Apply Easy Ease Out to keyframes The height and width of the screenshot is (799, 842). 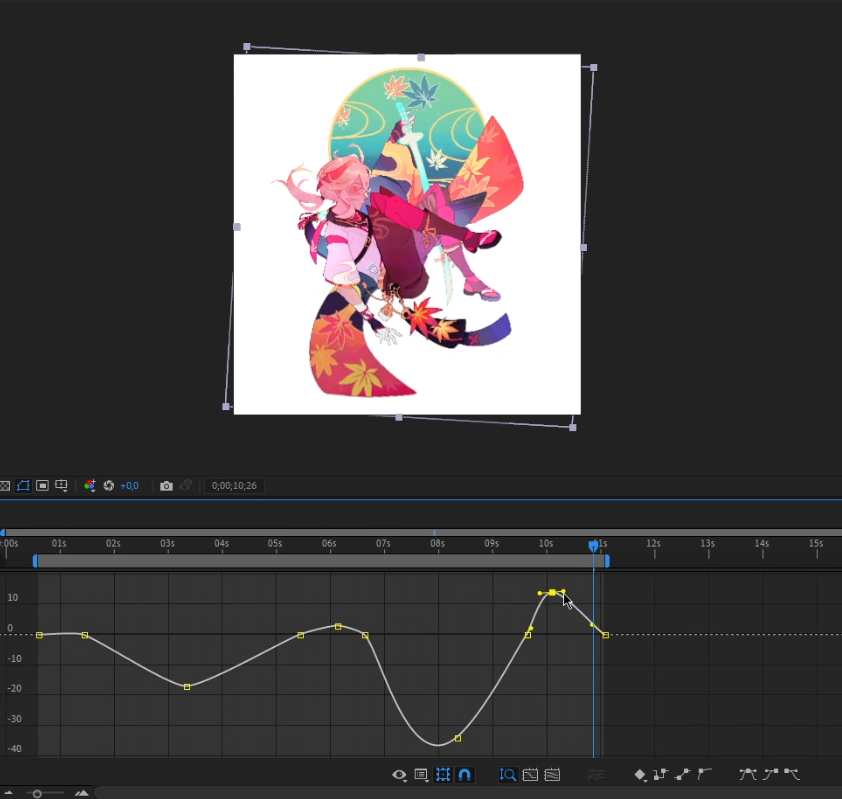pyautogui.click(x=792, y=774)
